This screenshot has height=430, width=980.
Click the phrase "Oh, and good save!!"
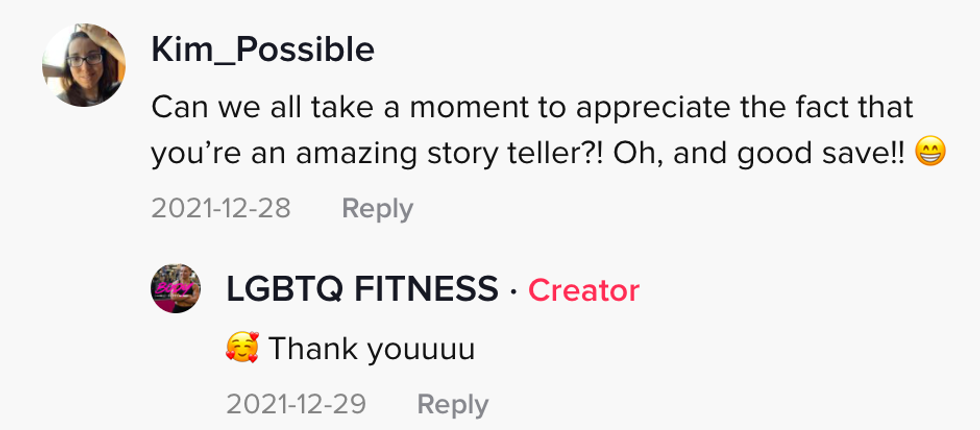tap(752, 153)
